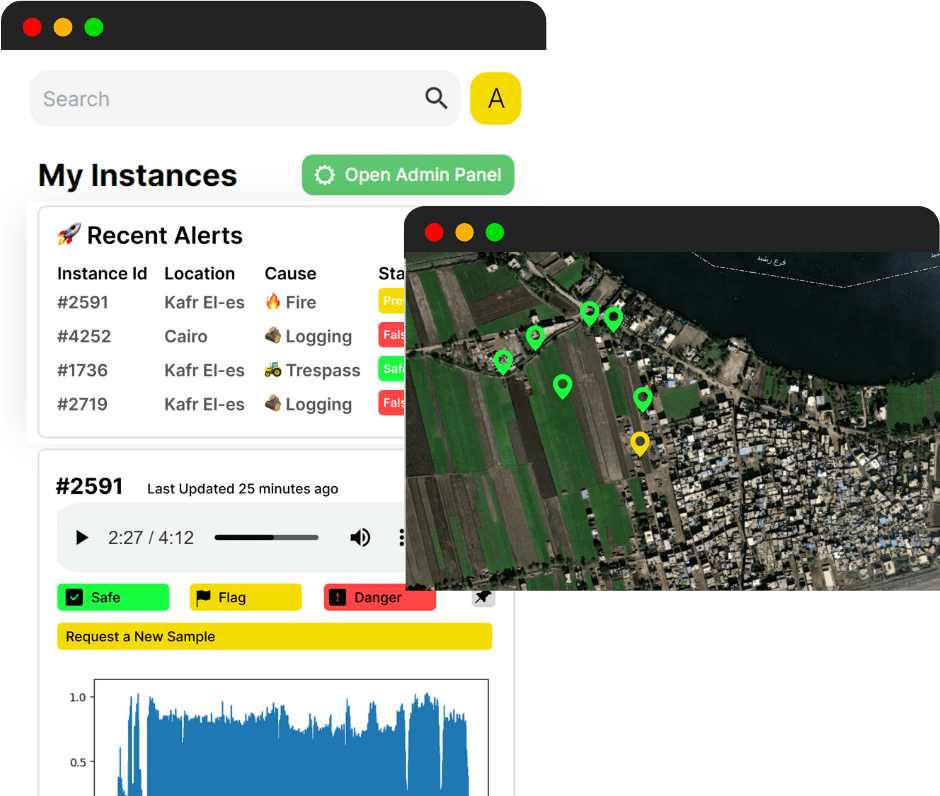
Task: Select the leftmost green map pin
Action: tap(503, 361)
